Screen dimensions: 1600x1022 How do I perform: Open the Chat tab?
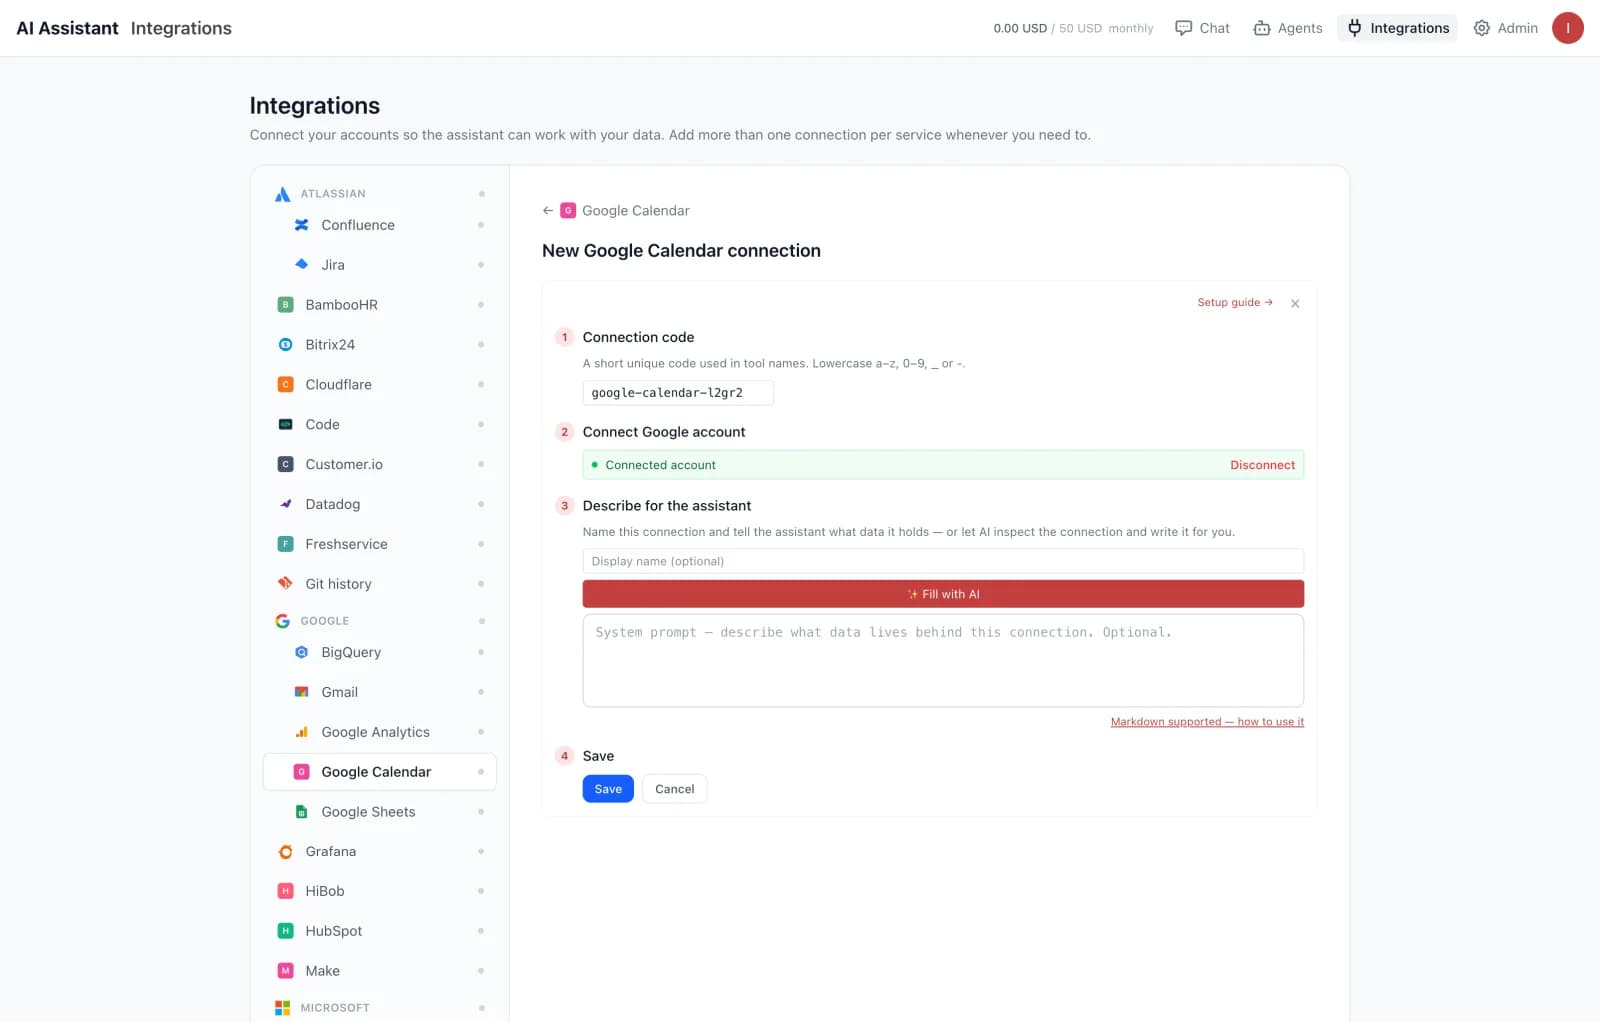tap(1202, 28)
